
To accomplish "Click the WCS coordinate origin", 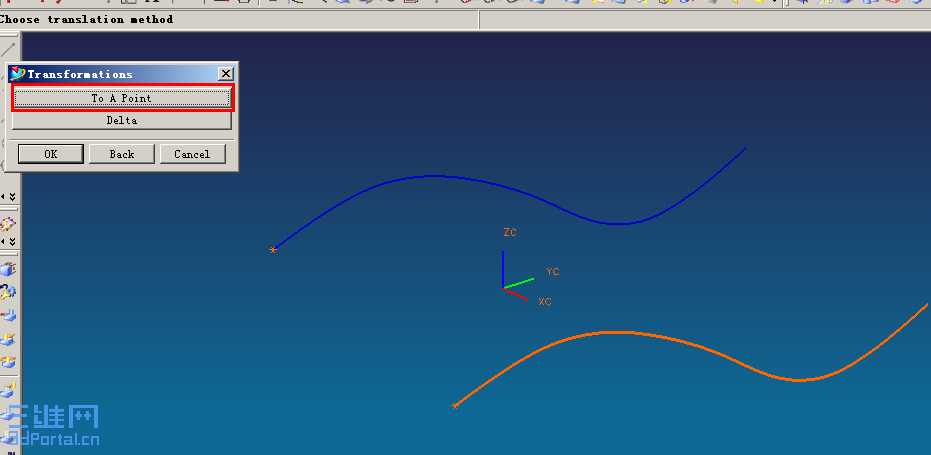I will [x=504, y=289].
